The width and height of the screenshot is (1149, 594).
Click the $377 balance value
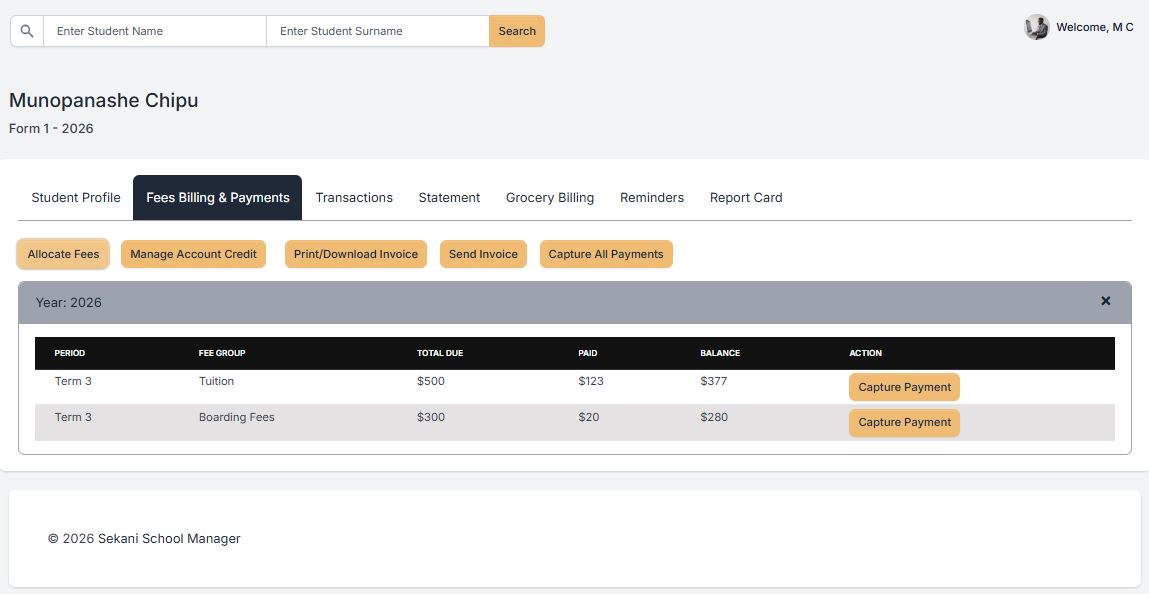click(714, 382)
